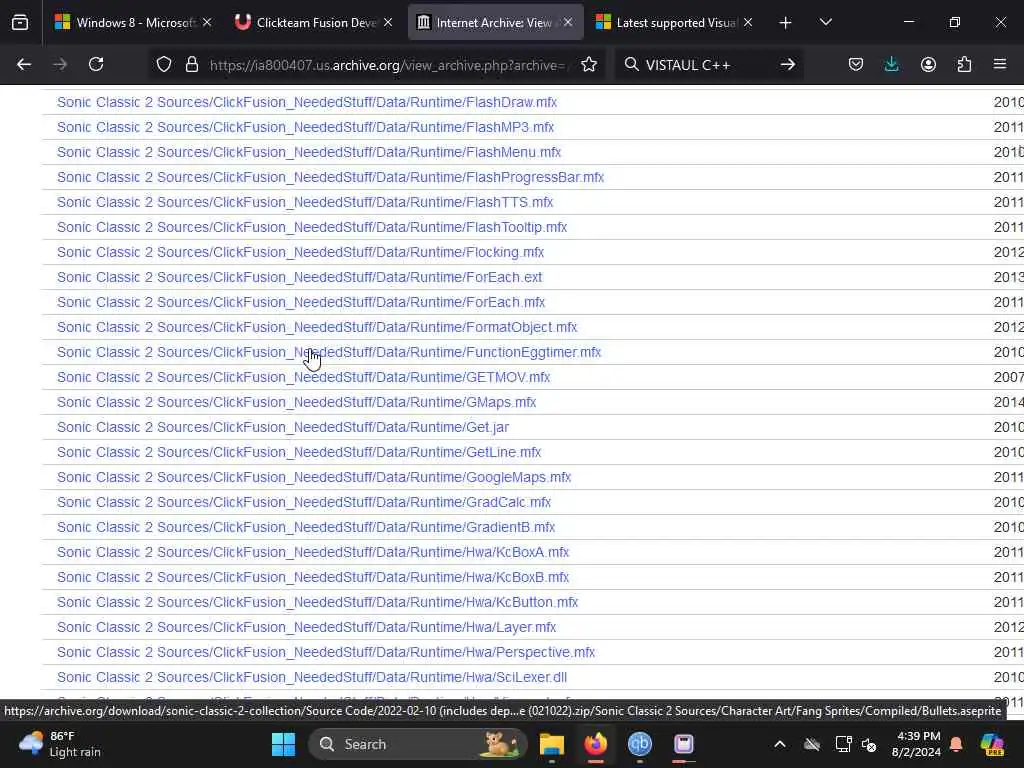Click the site security padlock icon
The image size is (1024, 768).
tap(191, 65)
